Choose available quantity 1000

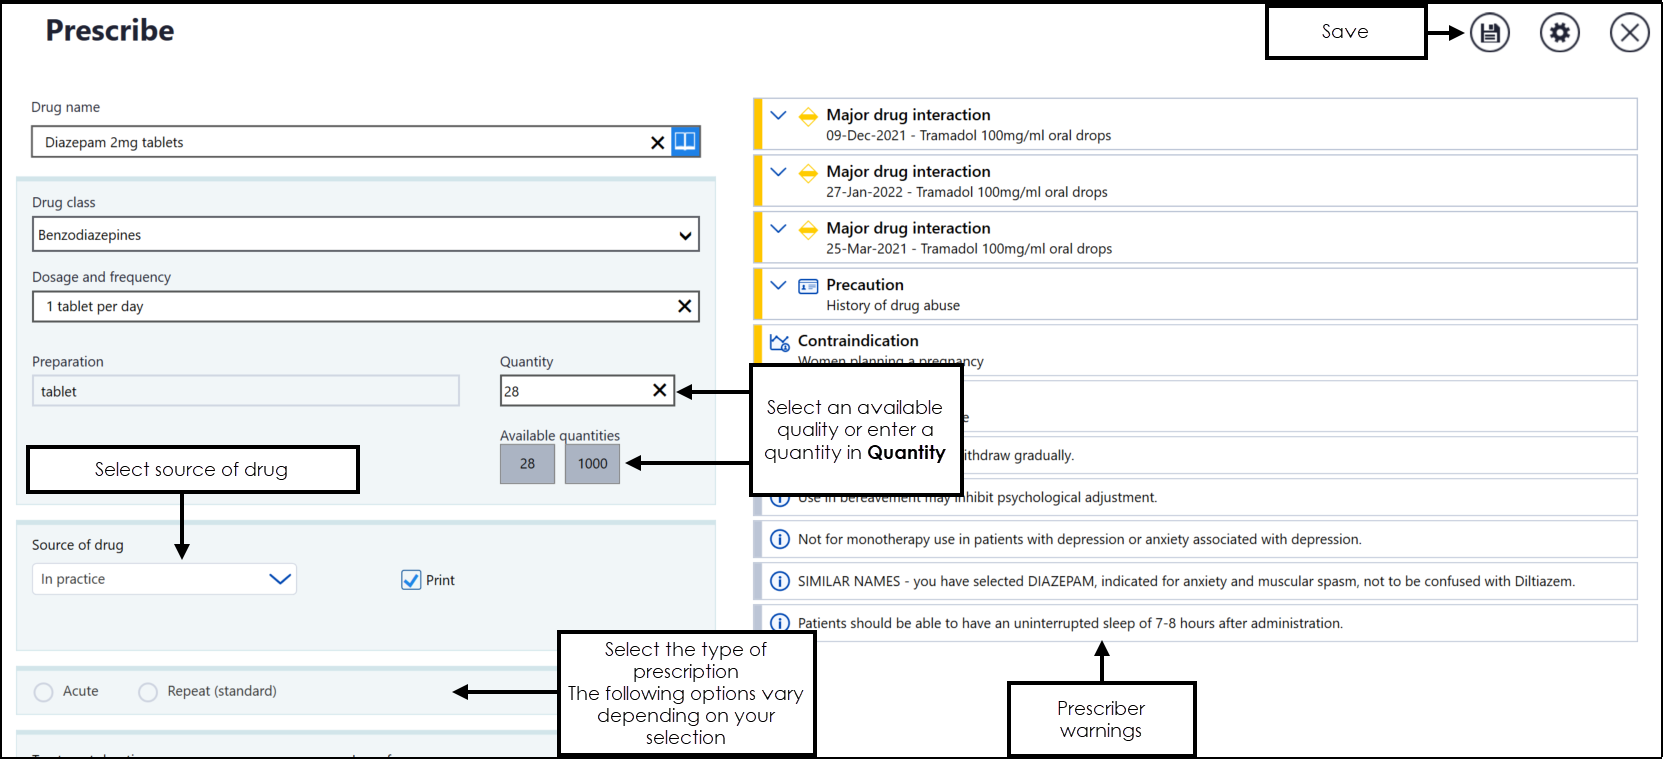coord(592,464)
